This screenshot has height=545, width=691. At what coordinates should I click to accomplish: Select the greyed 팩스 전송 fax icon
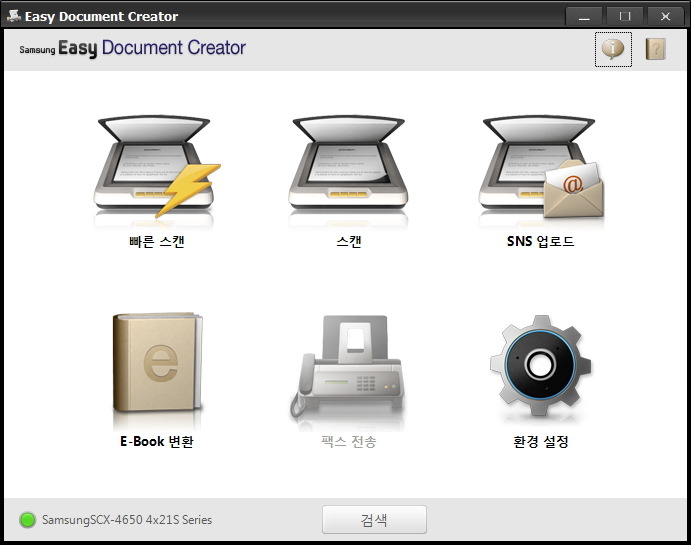348,369
